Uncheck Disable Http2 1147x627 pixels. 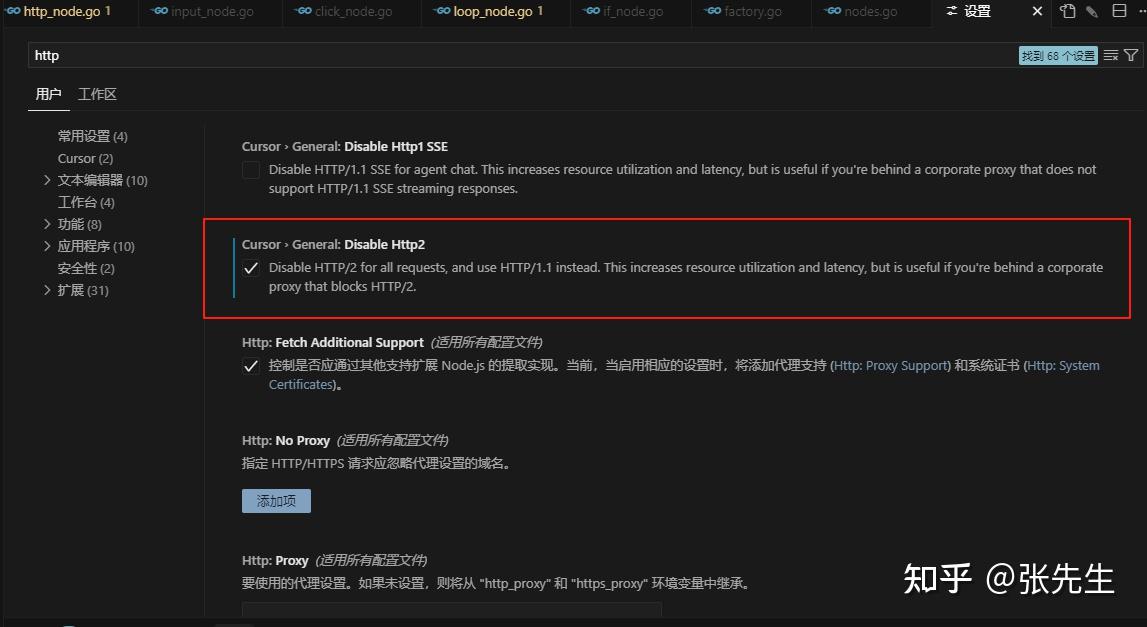(x=251, y=267)
